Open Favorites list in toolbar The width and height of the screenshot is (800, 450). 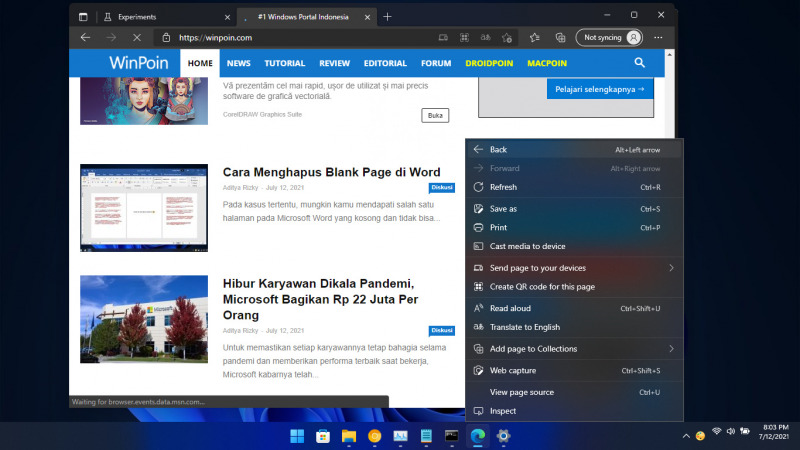coord(534,37)
